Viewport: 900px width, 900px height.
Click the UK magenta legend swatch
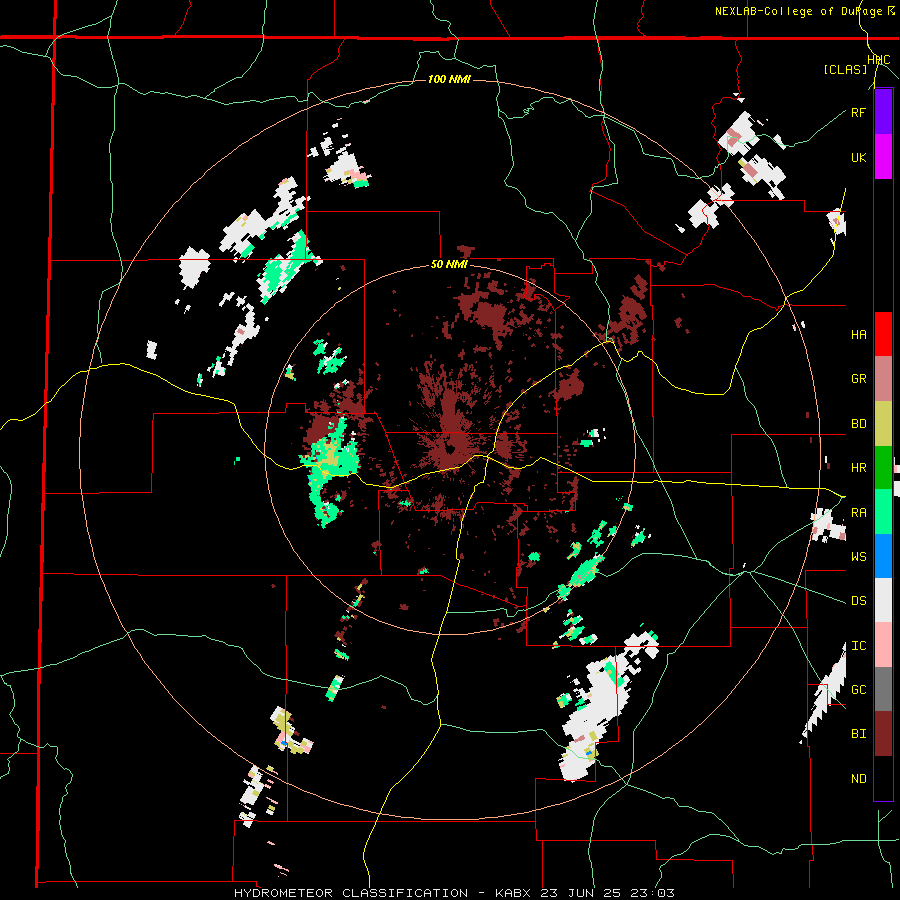[x=883, y=157]
